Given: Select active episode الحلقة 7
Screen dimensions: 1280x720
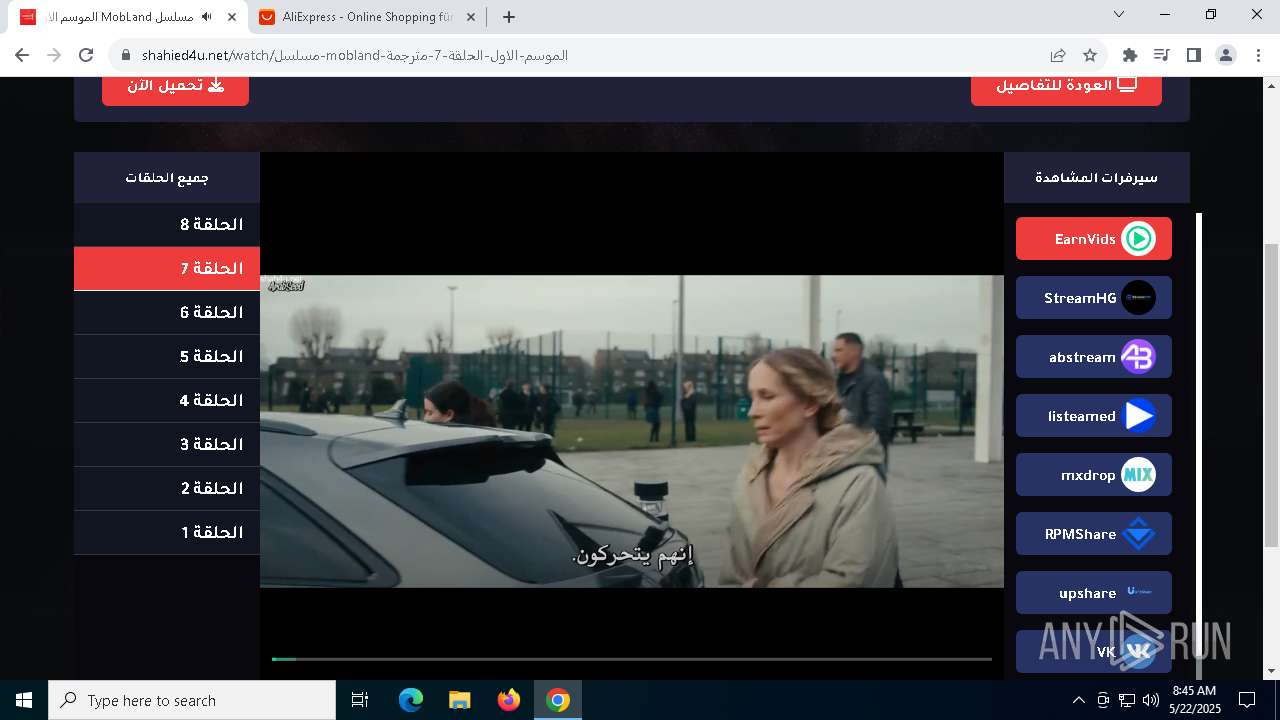Looking at the screenshot, I should click(167, 269).
